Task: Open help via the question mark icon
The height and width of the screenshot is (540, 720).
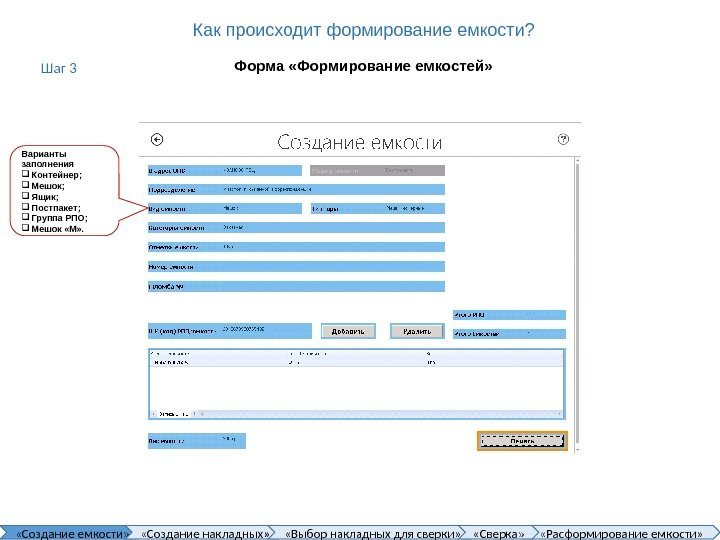Action: click(x=563, y=139)
